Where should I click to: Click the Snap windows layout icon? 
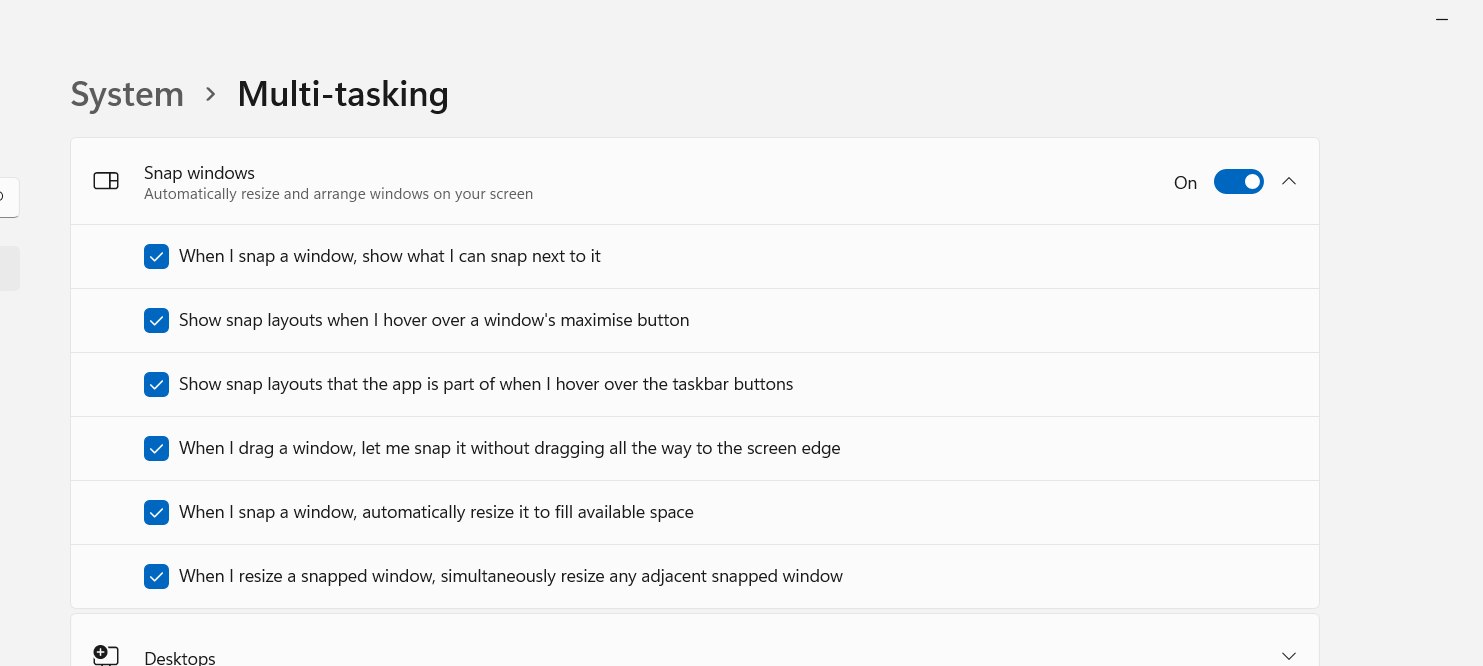coord(106,181)
